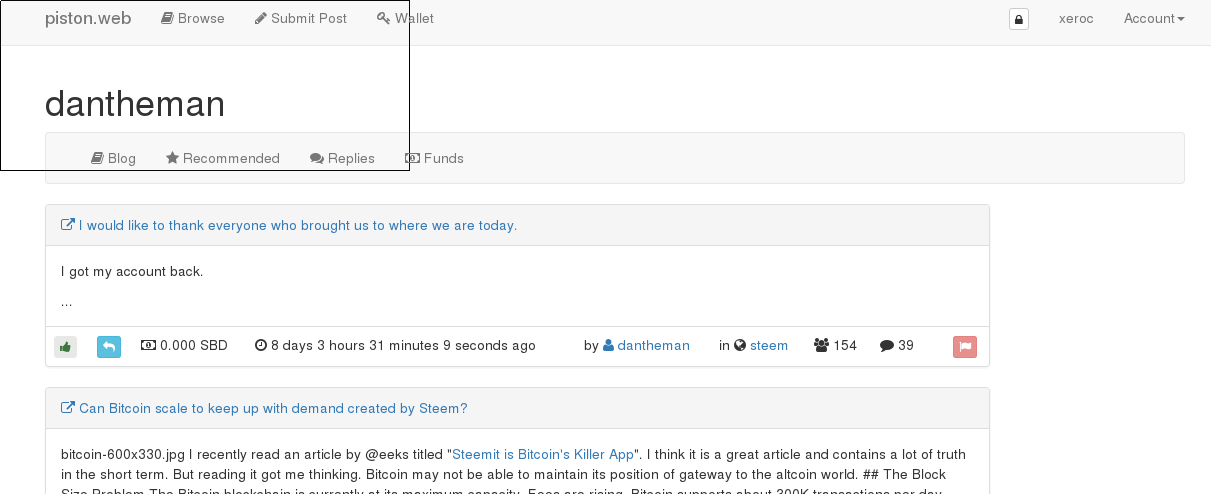
Task: Click the comments bubble icon showing 39
Action: pos(887,346)
